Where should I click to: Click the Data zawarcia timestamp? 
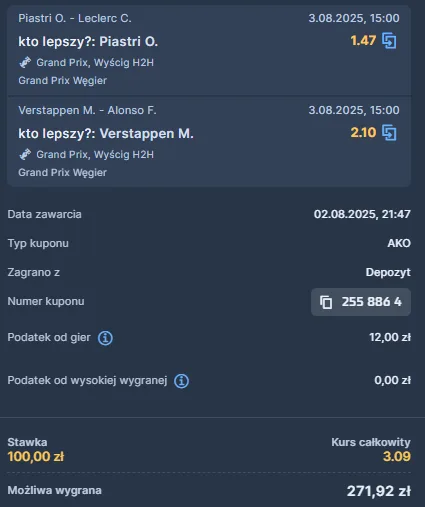(x=362, y=214)
